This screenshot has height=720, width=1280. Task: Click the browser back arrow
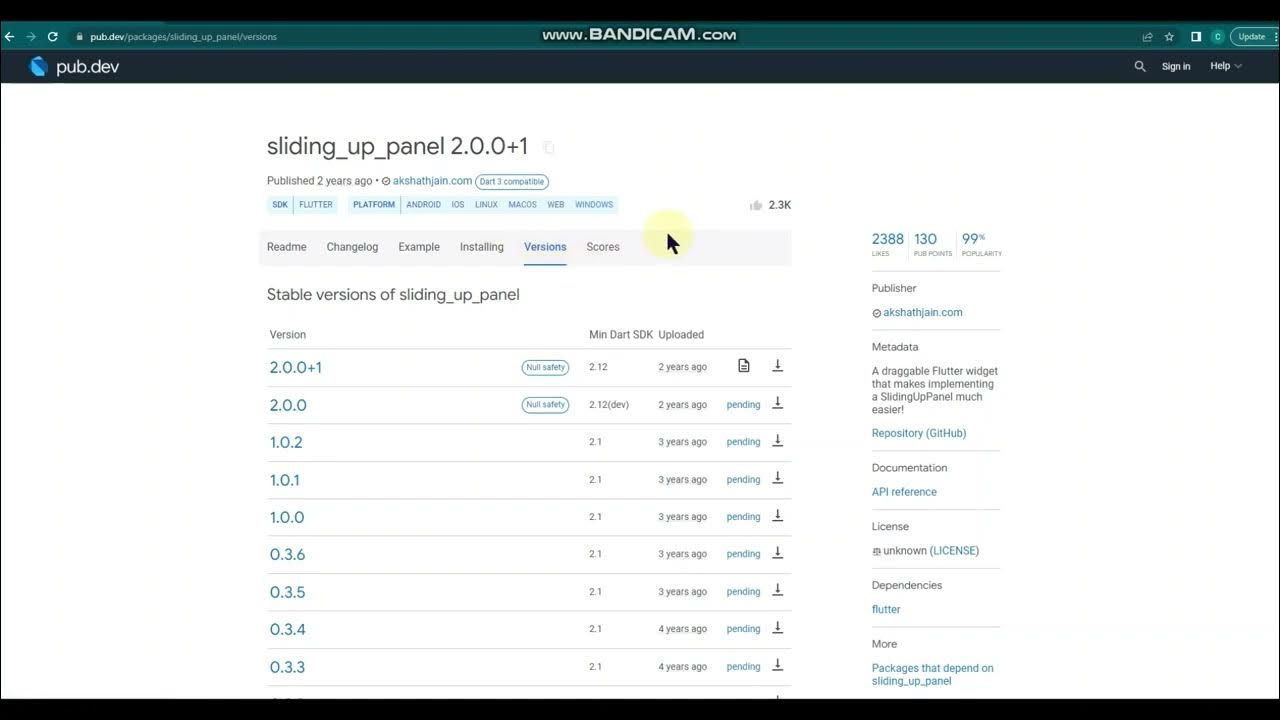(10, 36)
